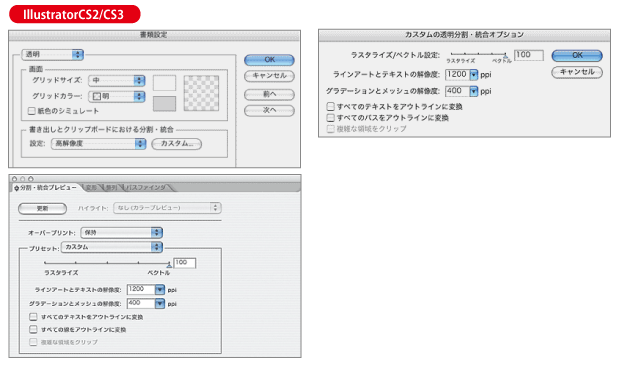
Task: Switch to the 変形 tab
Action: [x=92, y=188]
